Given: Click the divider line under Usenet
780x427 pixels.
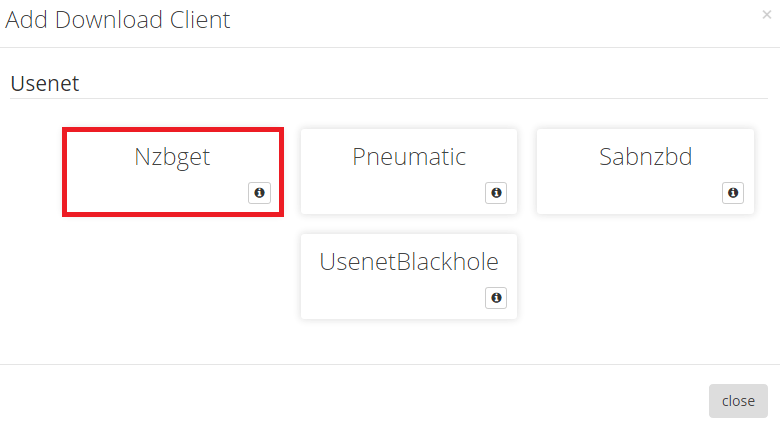Looking at the screenshot, I should point(390,98).
